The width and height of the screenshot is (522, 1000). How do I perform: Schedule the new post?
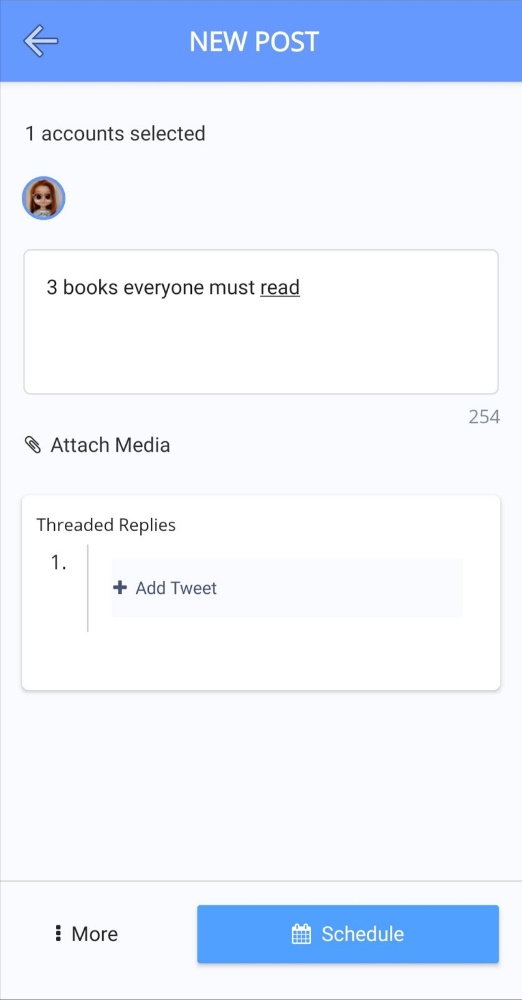[x=348, y=934]
